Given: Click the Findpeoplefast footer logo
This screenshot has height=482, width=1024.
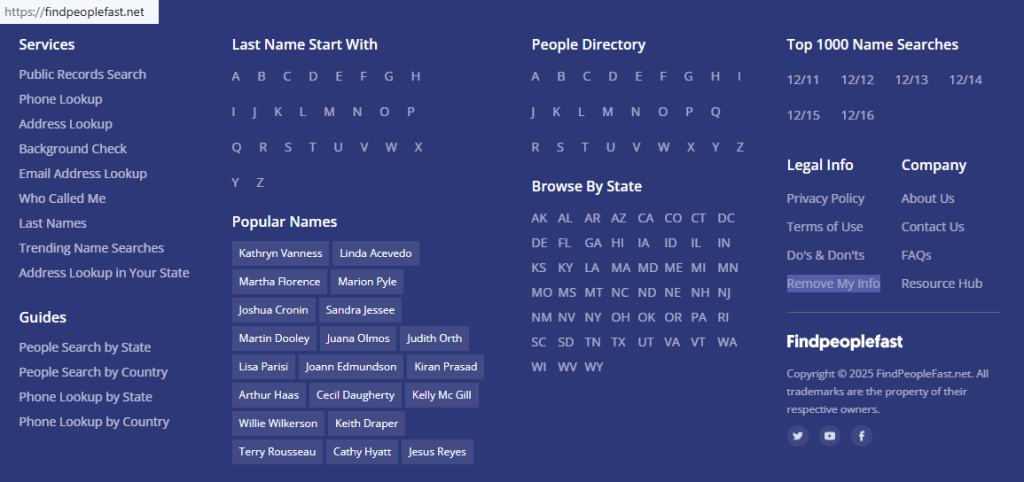Looking at the screenshot, I should click(x=844, y=342).
